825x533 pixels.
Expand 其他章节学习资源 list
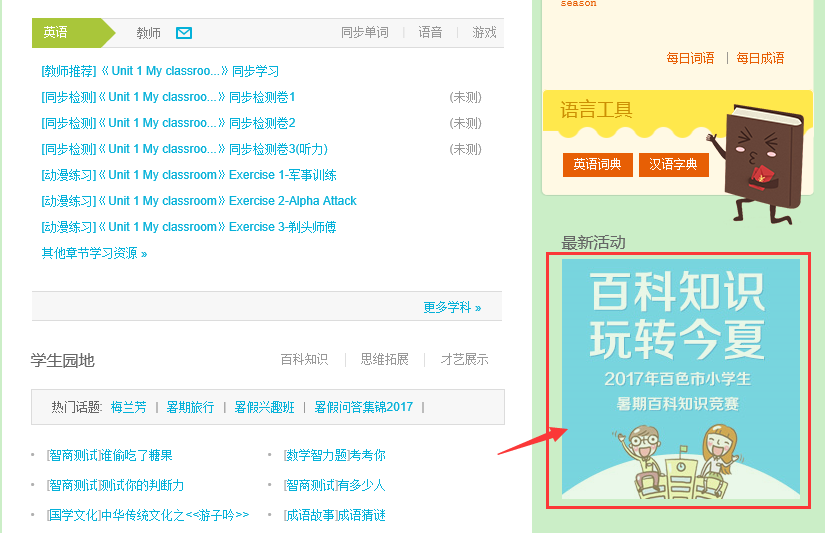tap(94, 253)
